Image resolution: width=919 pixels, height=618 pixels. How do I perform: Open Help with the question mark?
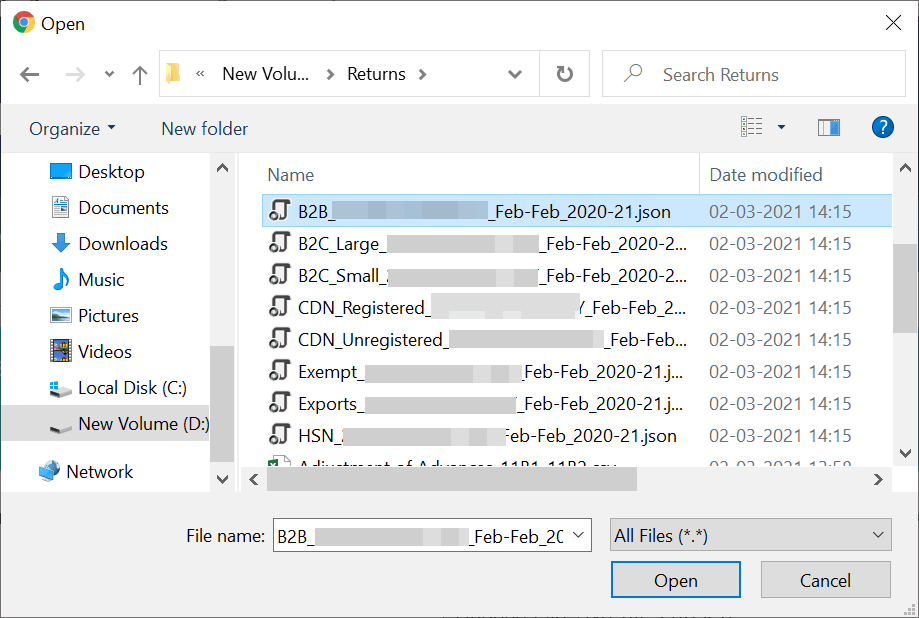(x=883, y=127)
